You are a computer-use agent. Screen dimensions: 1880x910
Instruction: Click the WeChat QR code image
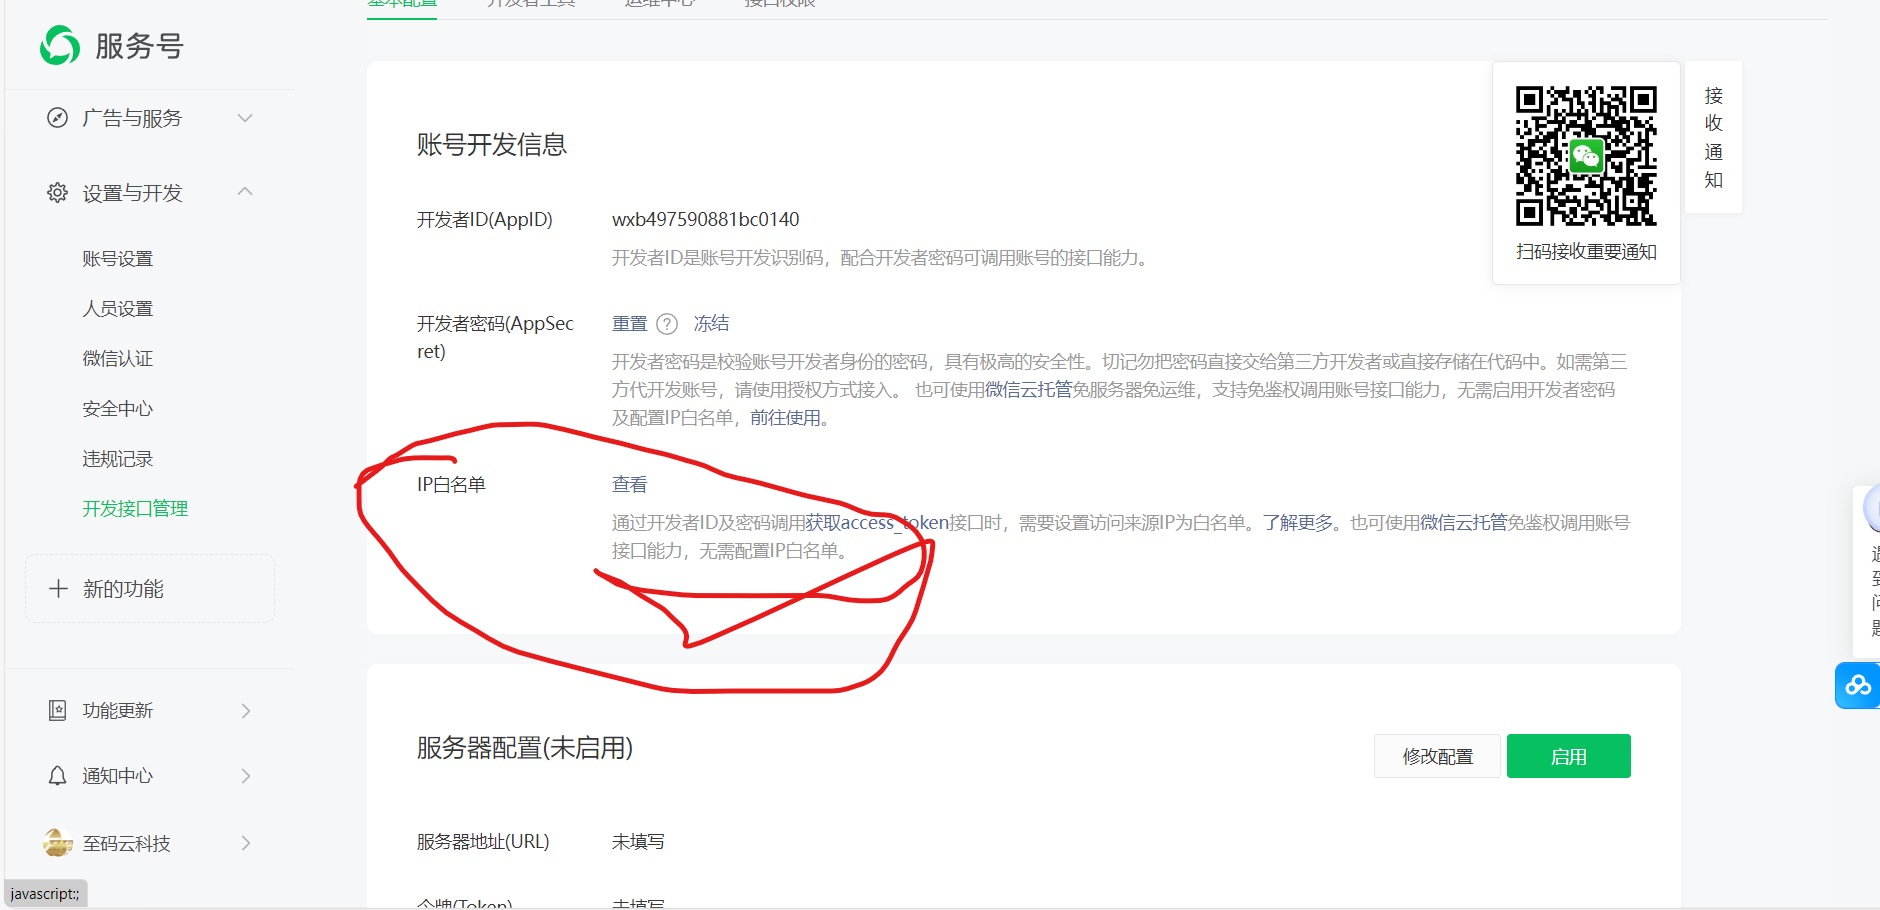click(1586, 156)
